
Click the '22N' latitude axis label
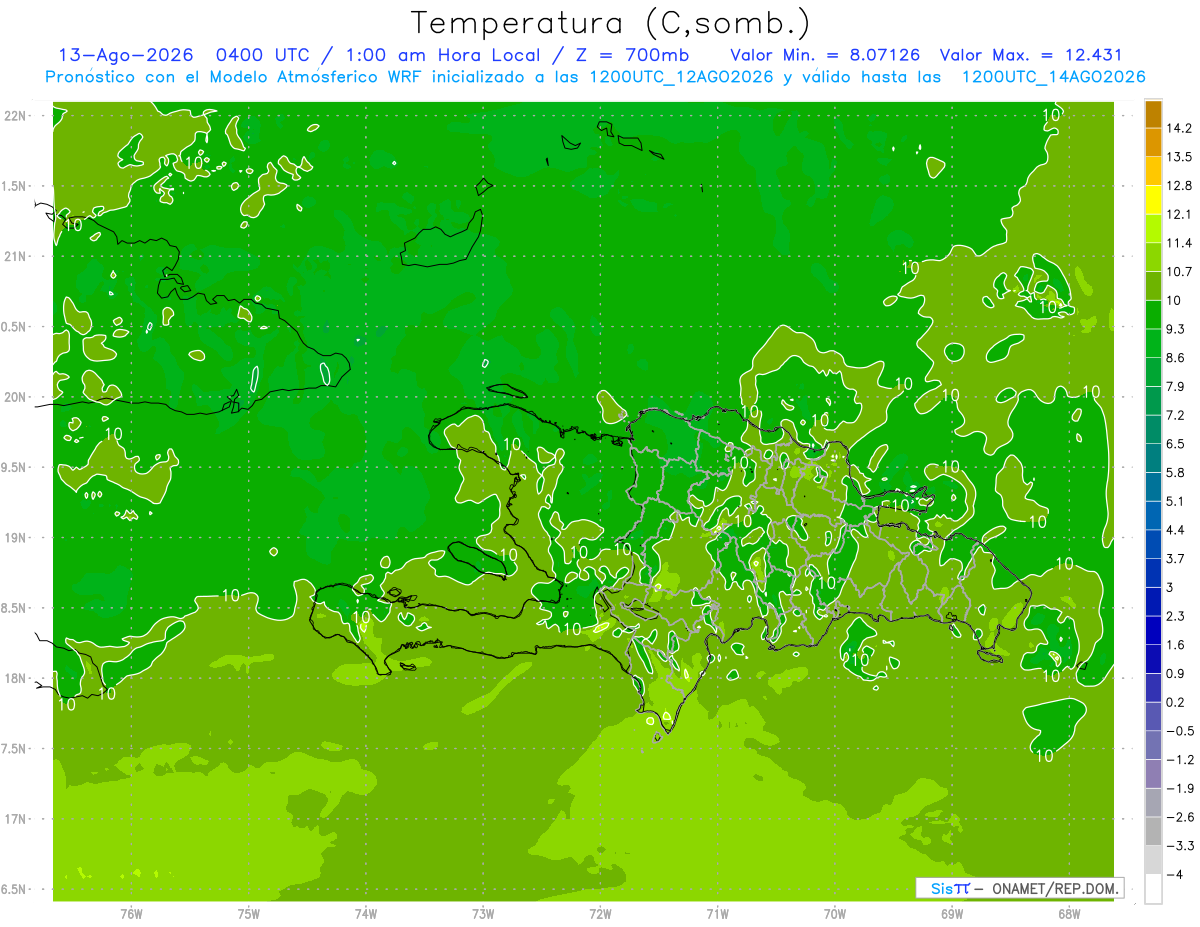[15, 116]
